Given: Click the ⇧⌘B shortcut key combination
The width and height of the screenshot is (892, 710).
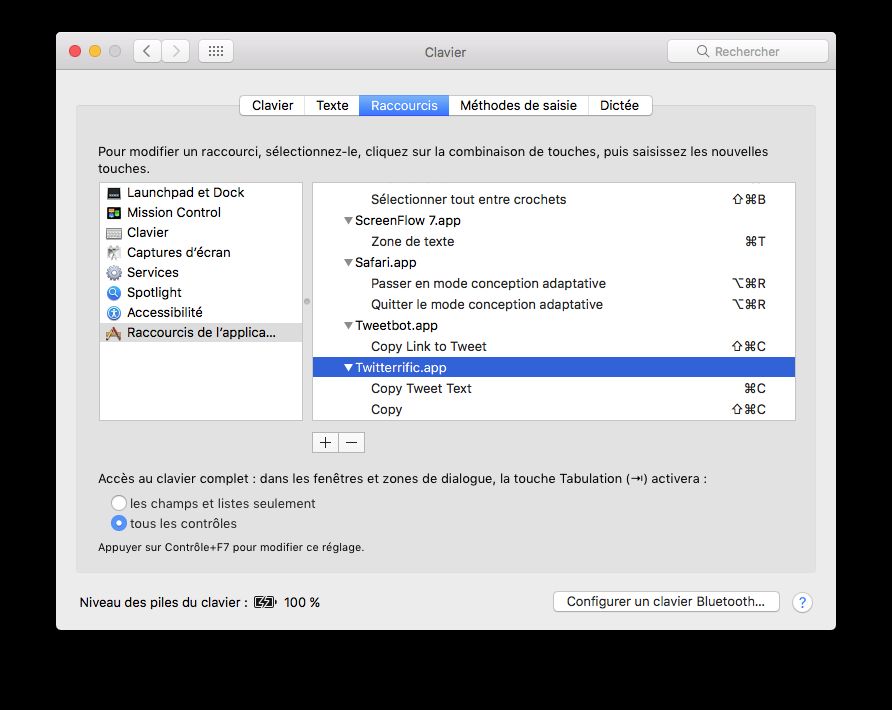Looking at the screenshot, I should coord(749,200).
